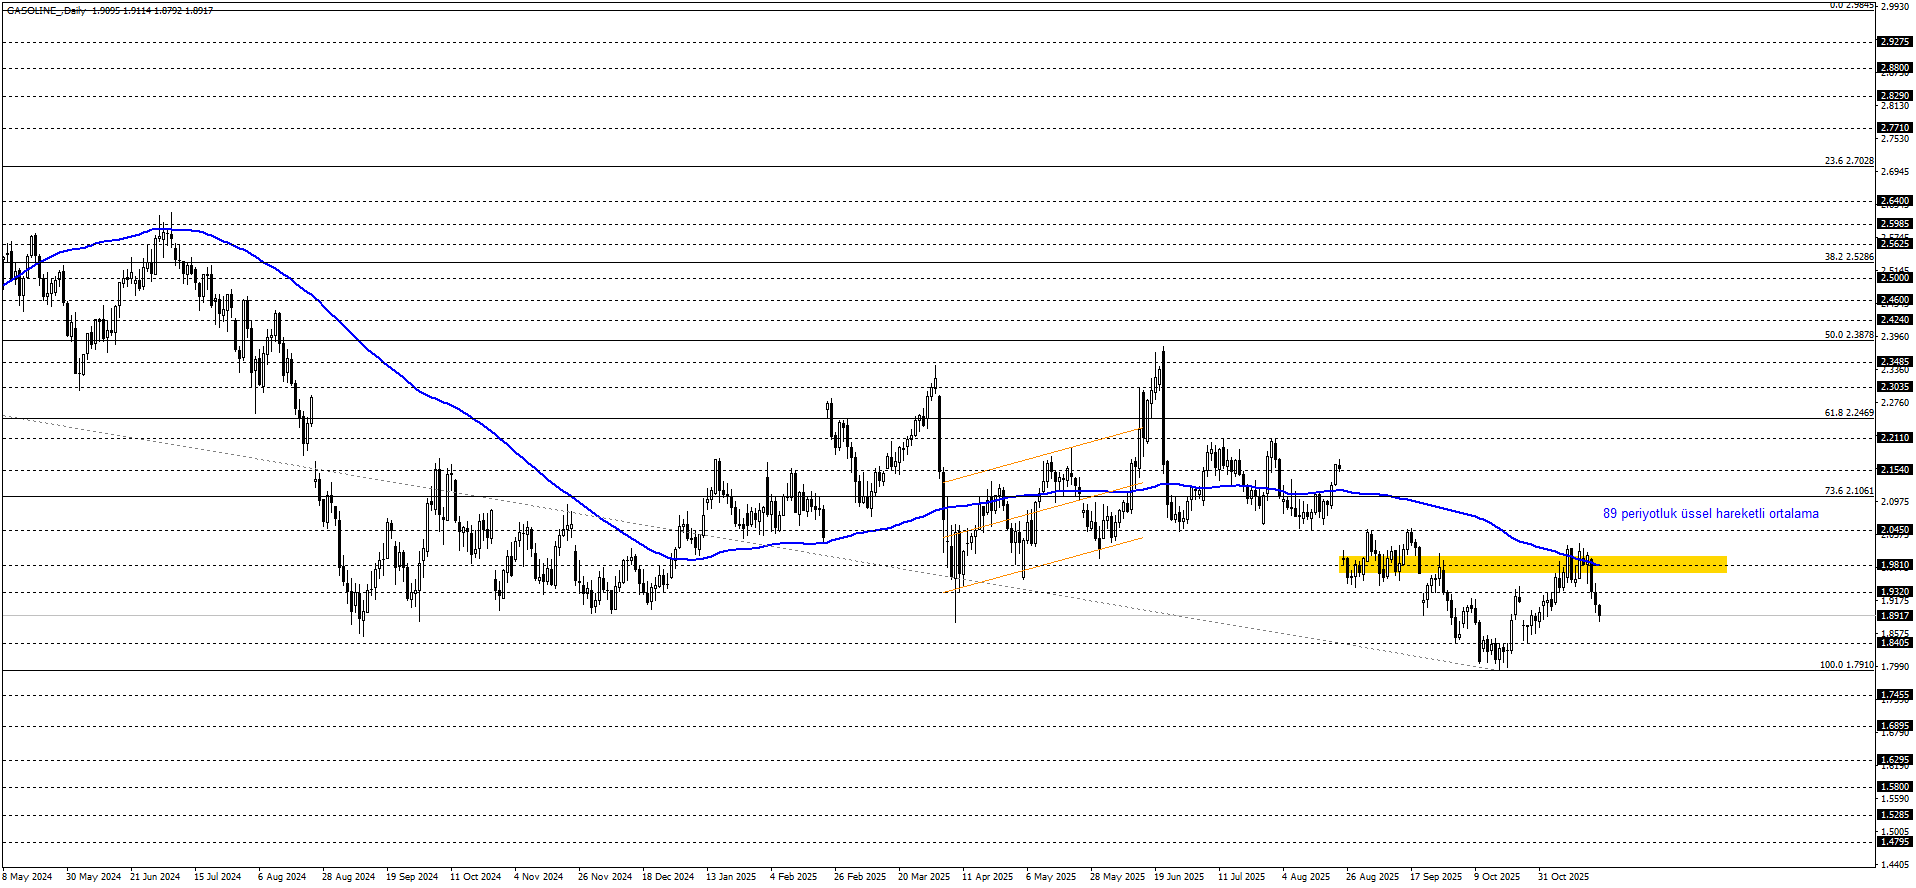Click the '38.2 2.5286' Fibonacci label
The width and height of the screenshot is (1916, 888).
coord(1849,257)
